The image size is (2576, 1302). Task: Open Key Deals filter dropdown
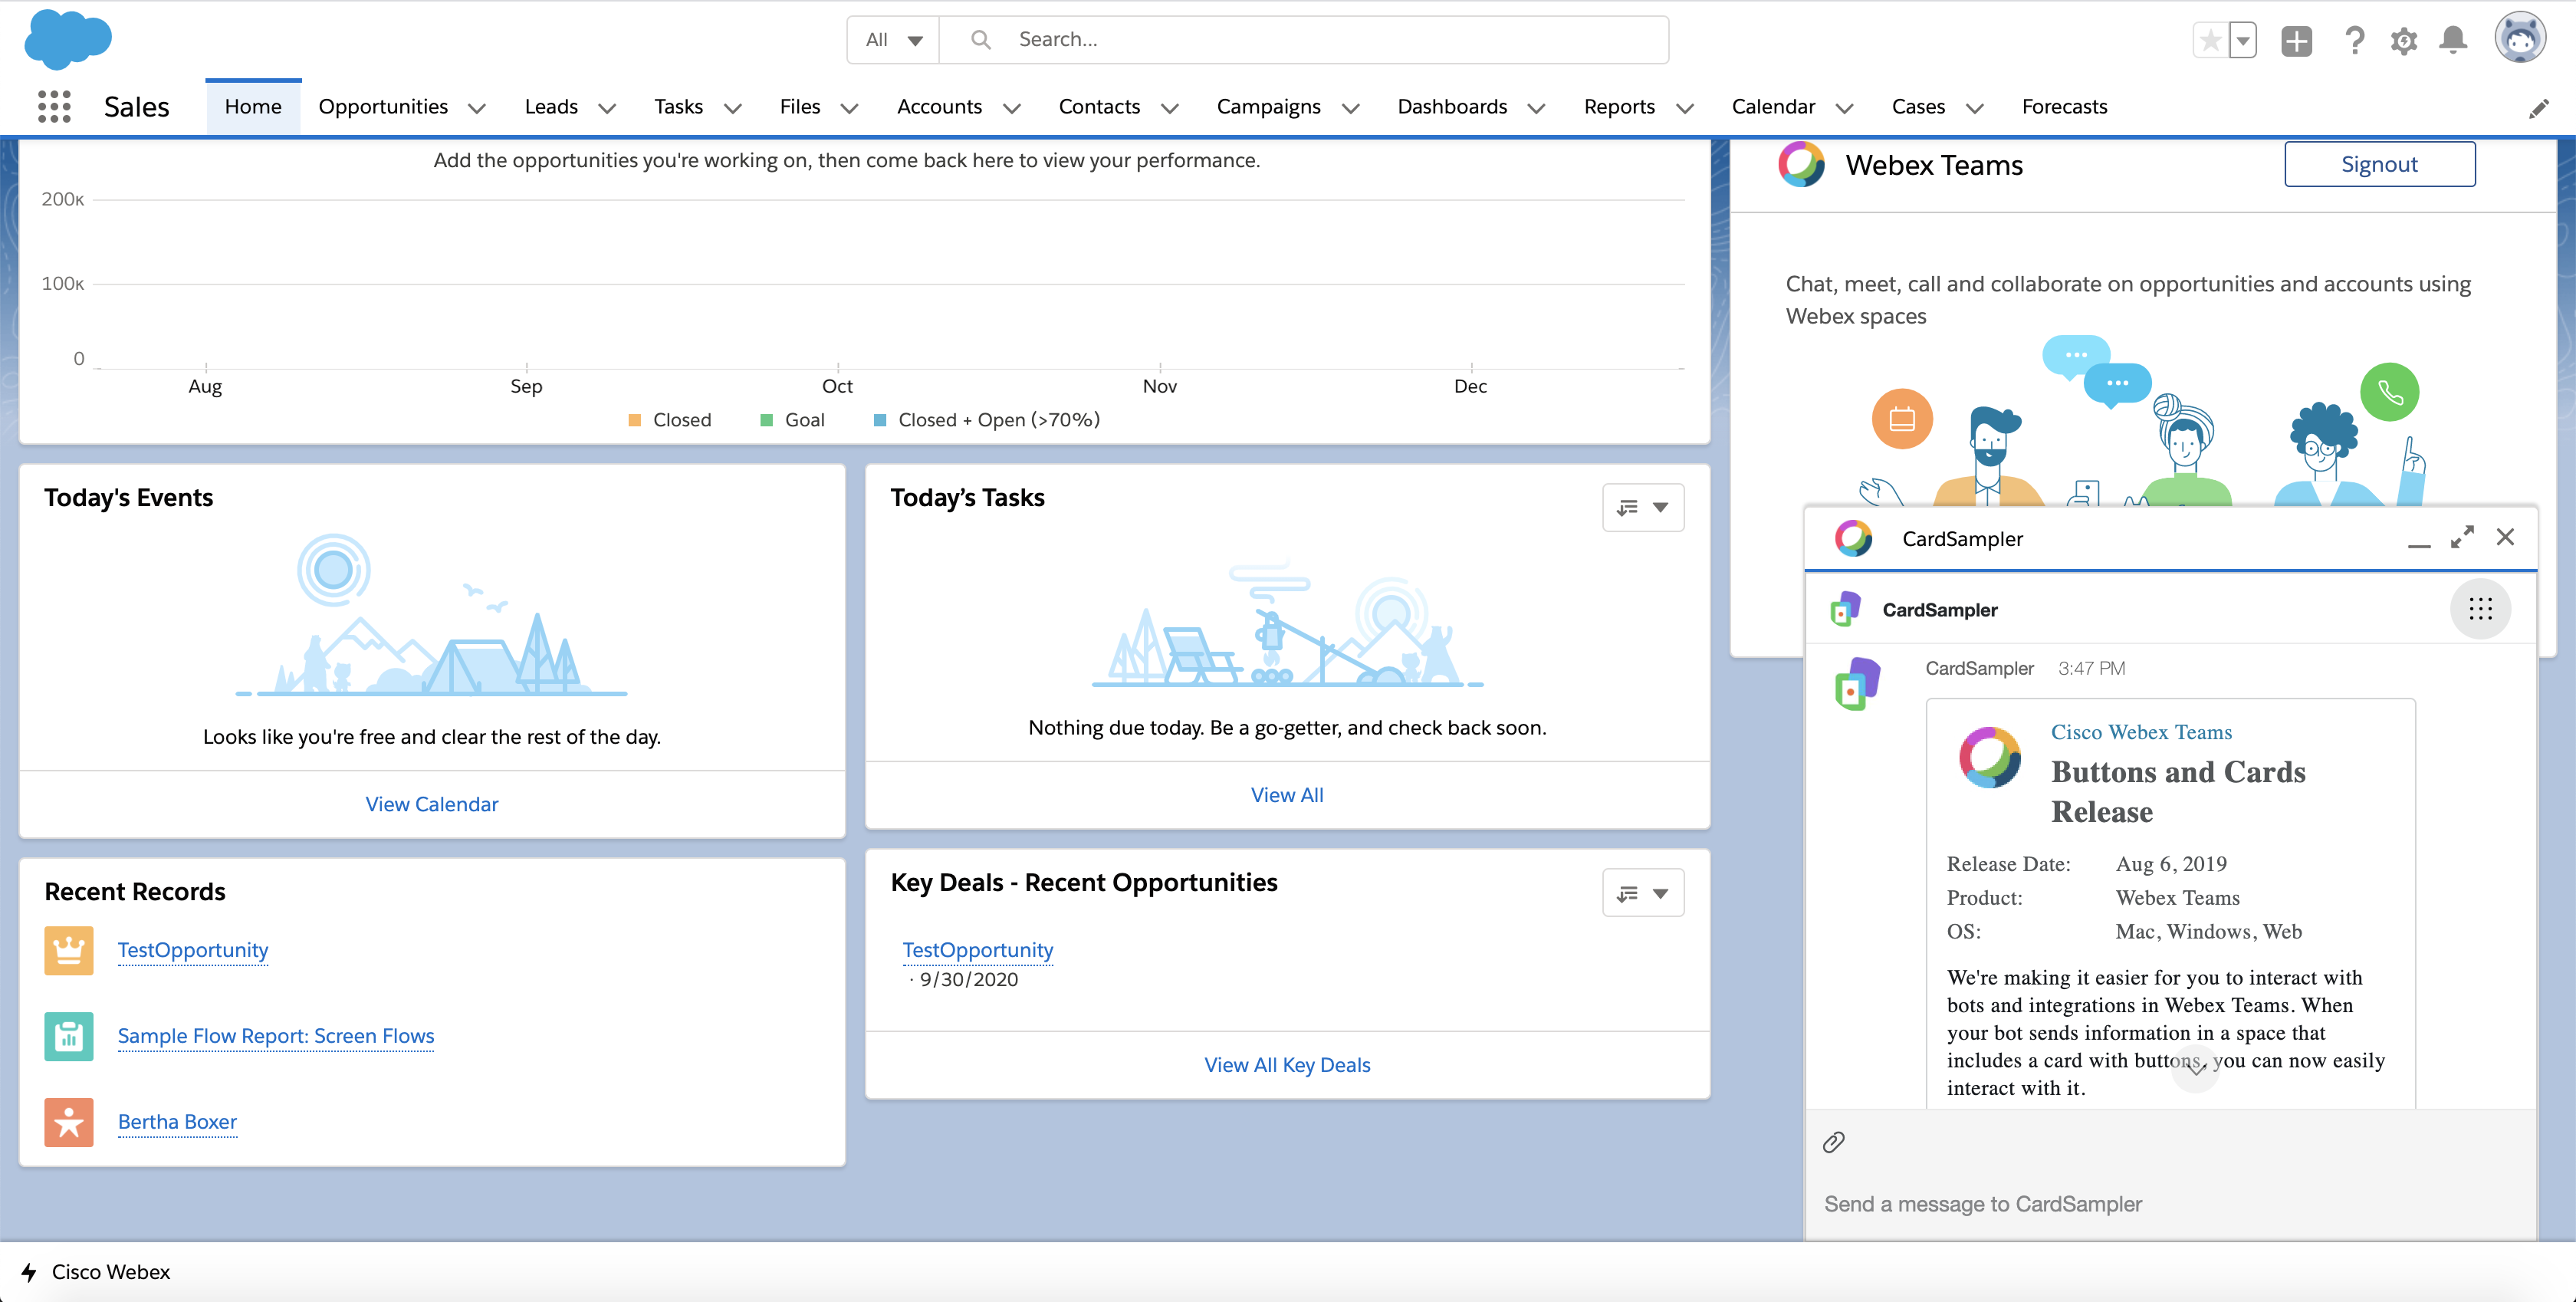click(1643, 893)
